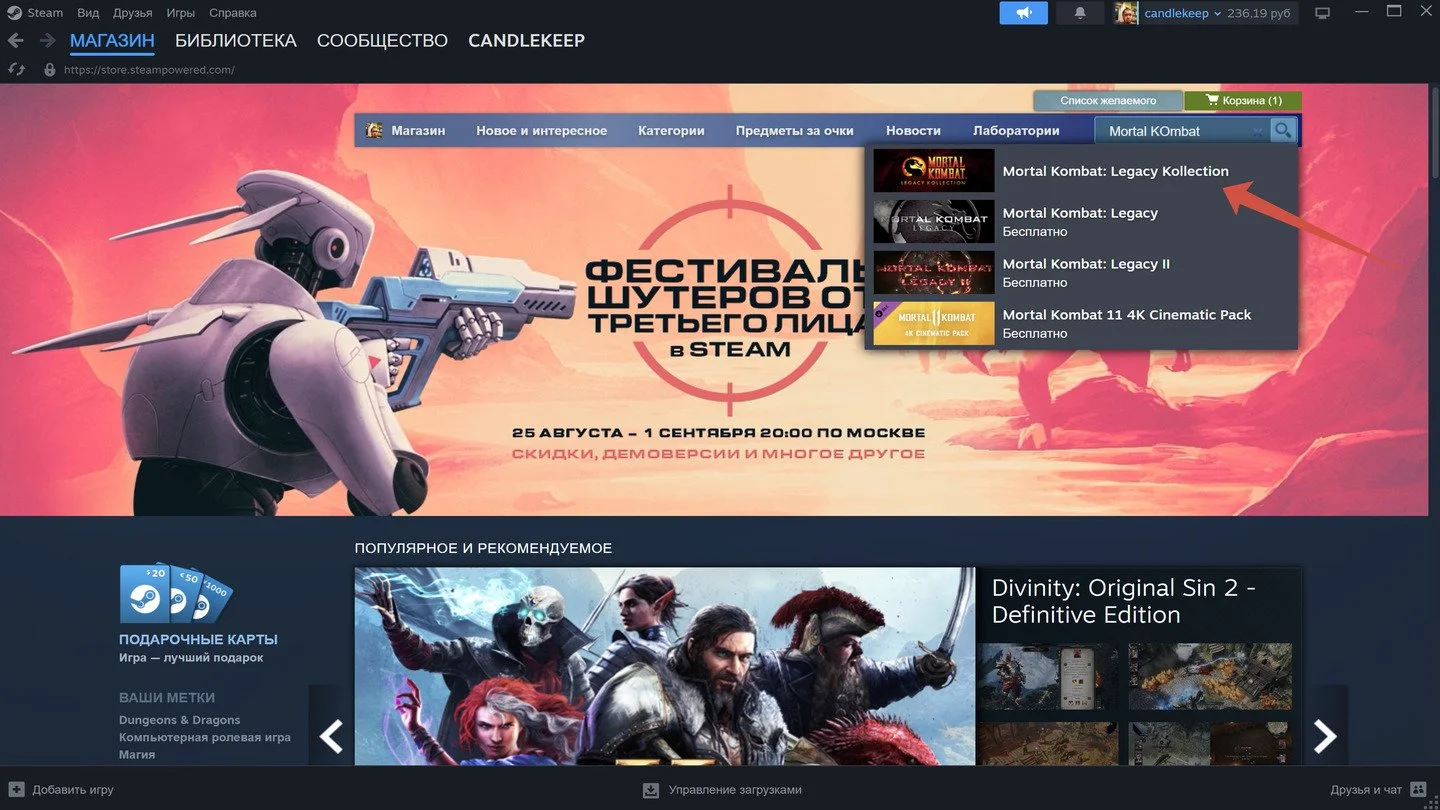Click the Dungeons & Dragons tag

click(x=180, y=720)
